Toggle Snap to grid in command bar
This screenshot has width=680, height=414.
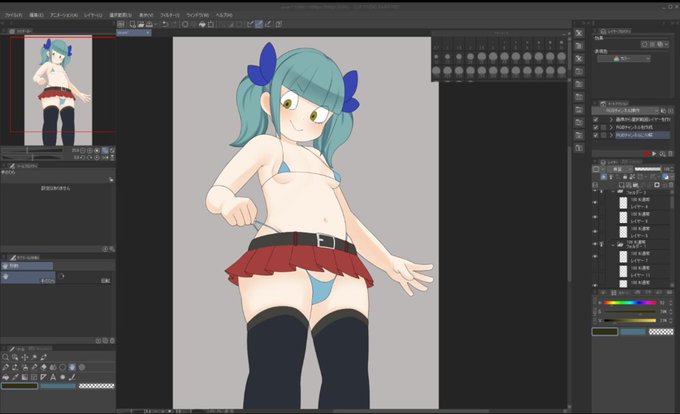coord(268,24)
